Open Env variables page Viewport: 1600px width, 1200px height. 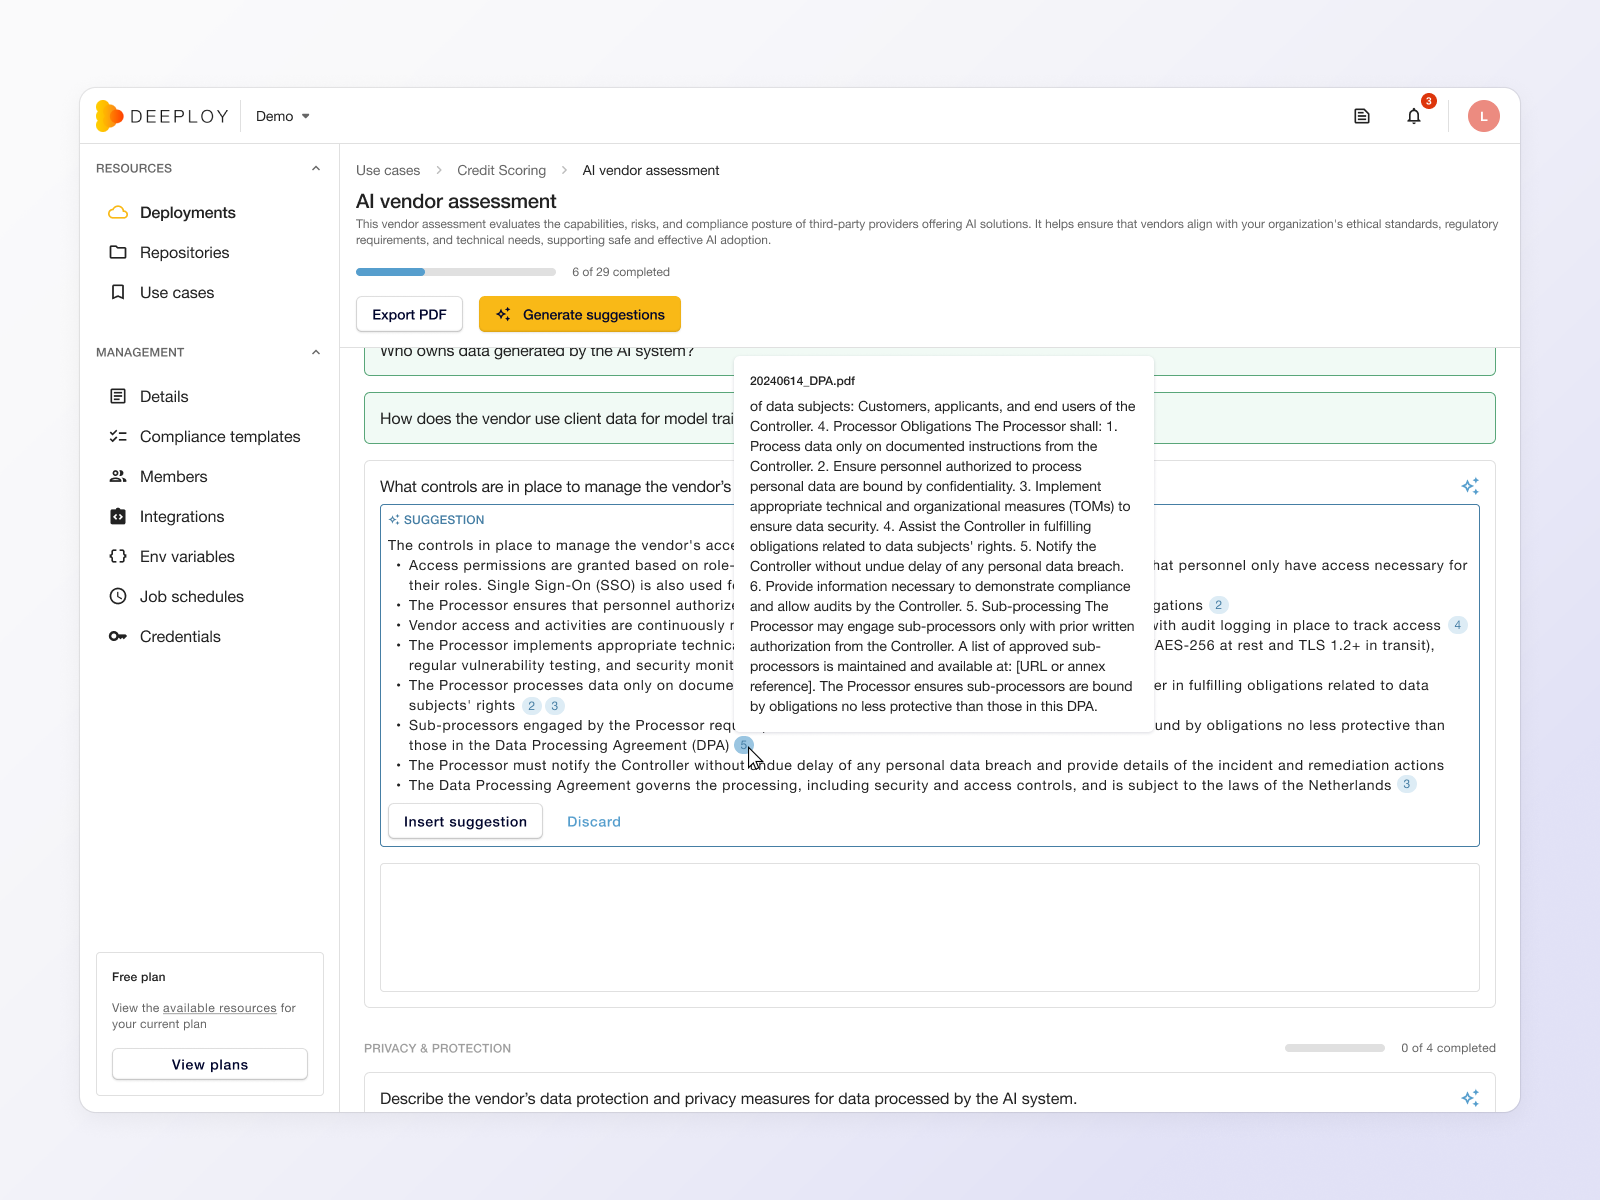187,556
